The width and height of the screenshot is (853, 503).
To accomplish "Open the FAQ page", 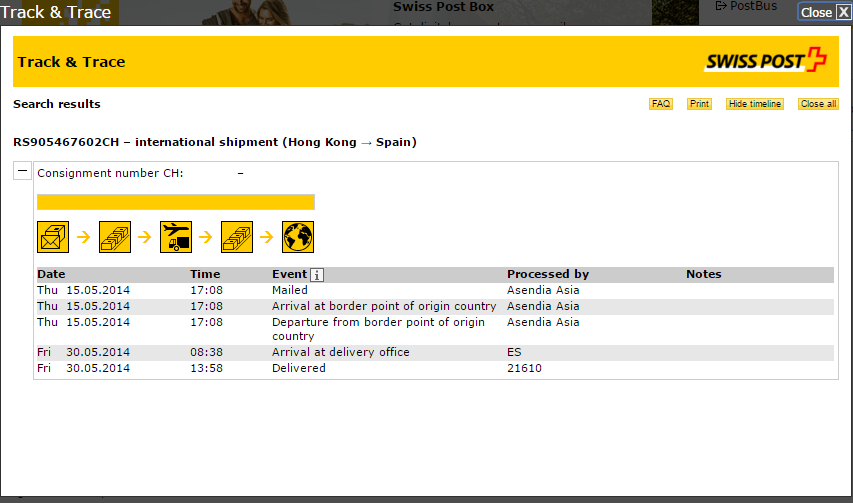I will [661, 104].
